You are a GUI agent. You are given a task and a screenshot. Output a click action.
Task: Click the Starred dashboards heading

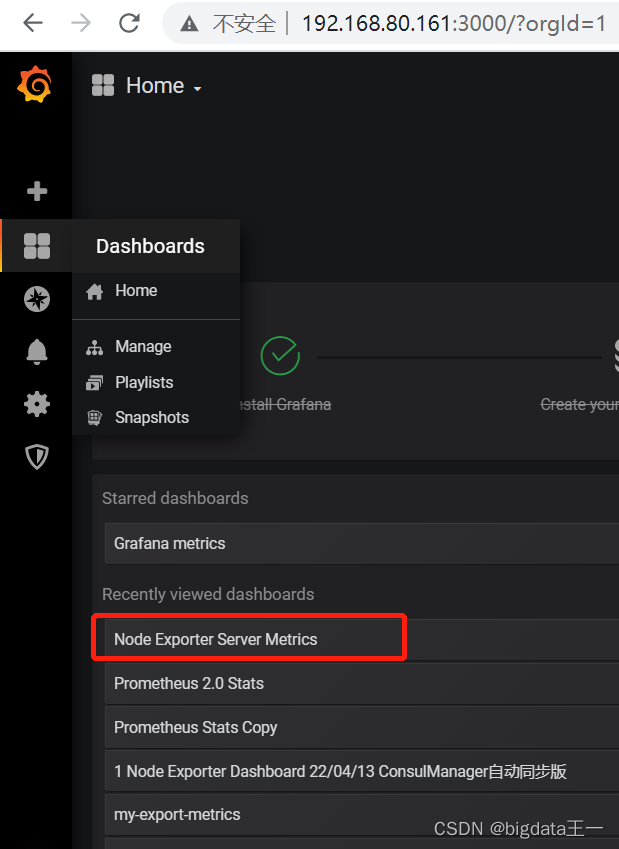(175, 498)
